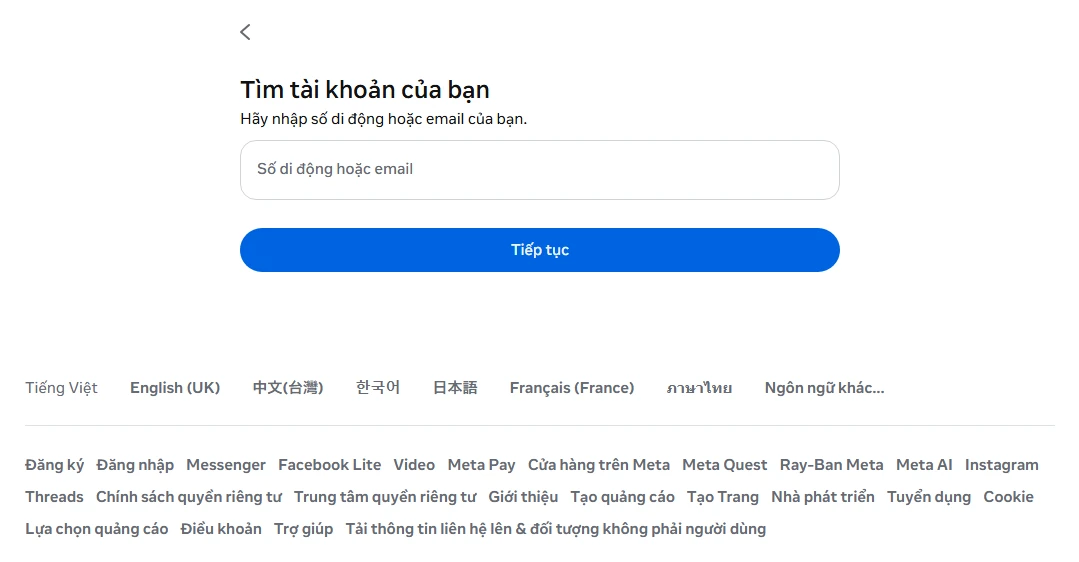1079x562 pixels.
Task: Click the Tạo Trang link
Action: (x=723, y=497)
